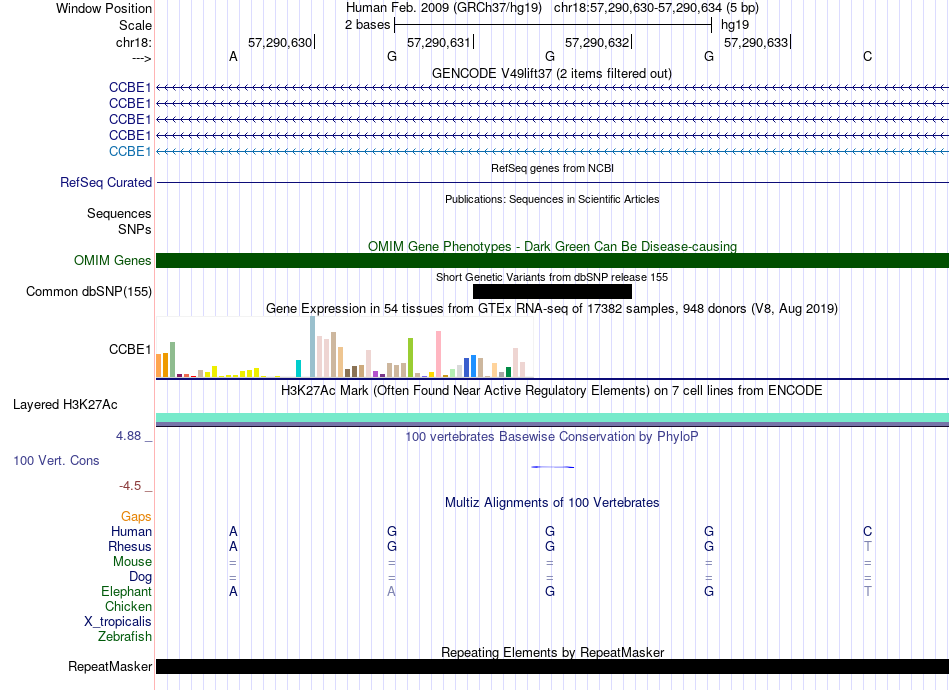Click the chr18:57,290,630-57,290,634 (5 bp) position text
Viewport: 950px width, 690px height.
(656, 8)
